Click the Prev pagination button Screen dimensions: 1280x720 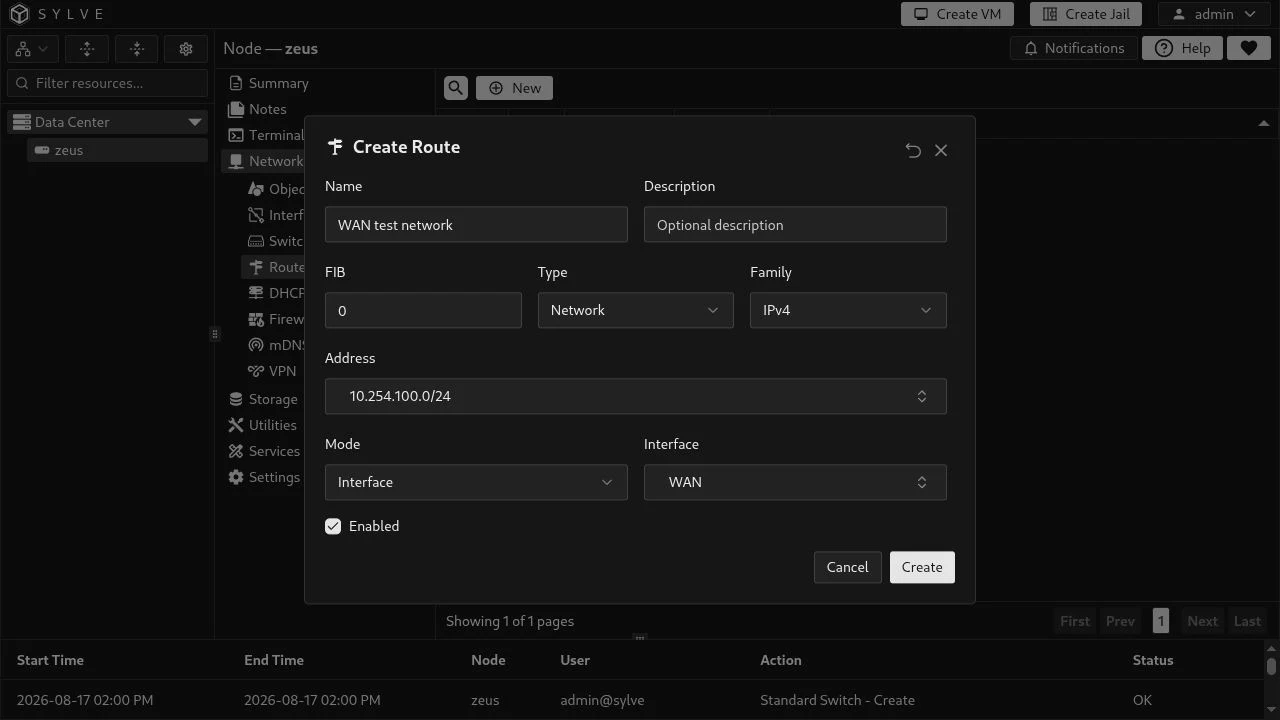coord(1120,621)
